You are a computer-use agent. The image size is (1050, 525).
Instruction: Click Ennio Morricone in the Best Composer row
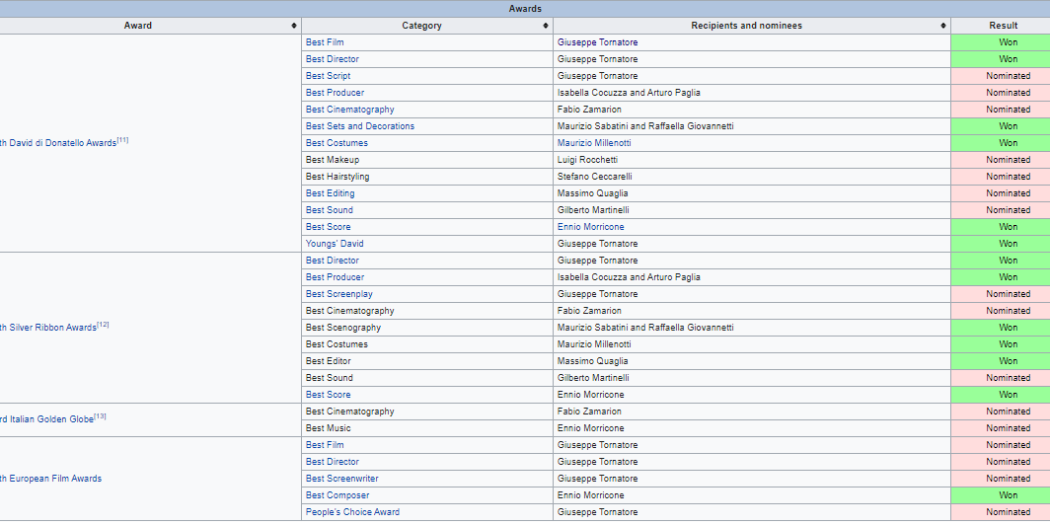[591, 496]
